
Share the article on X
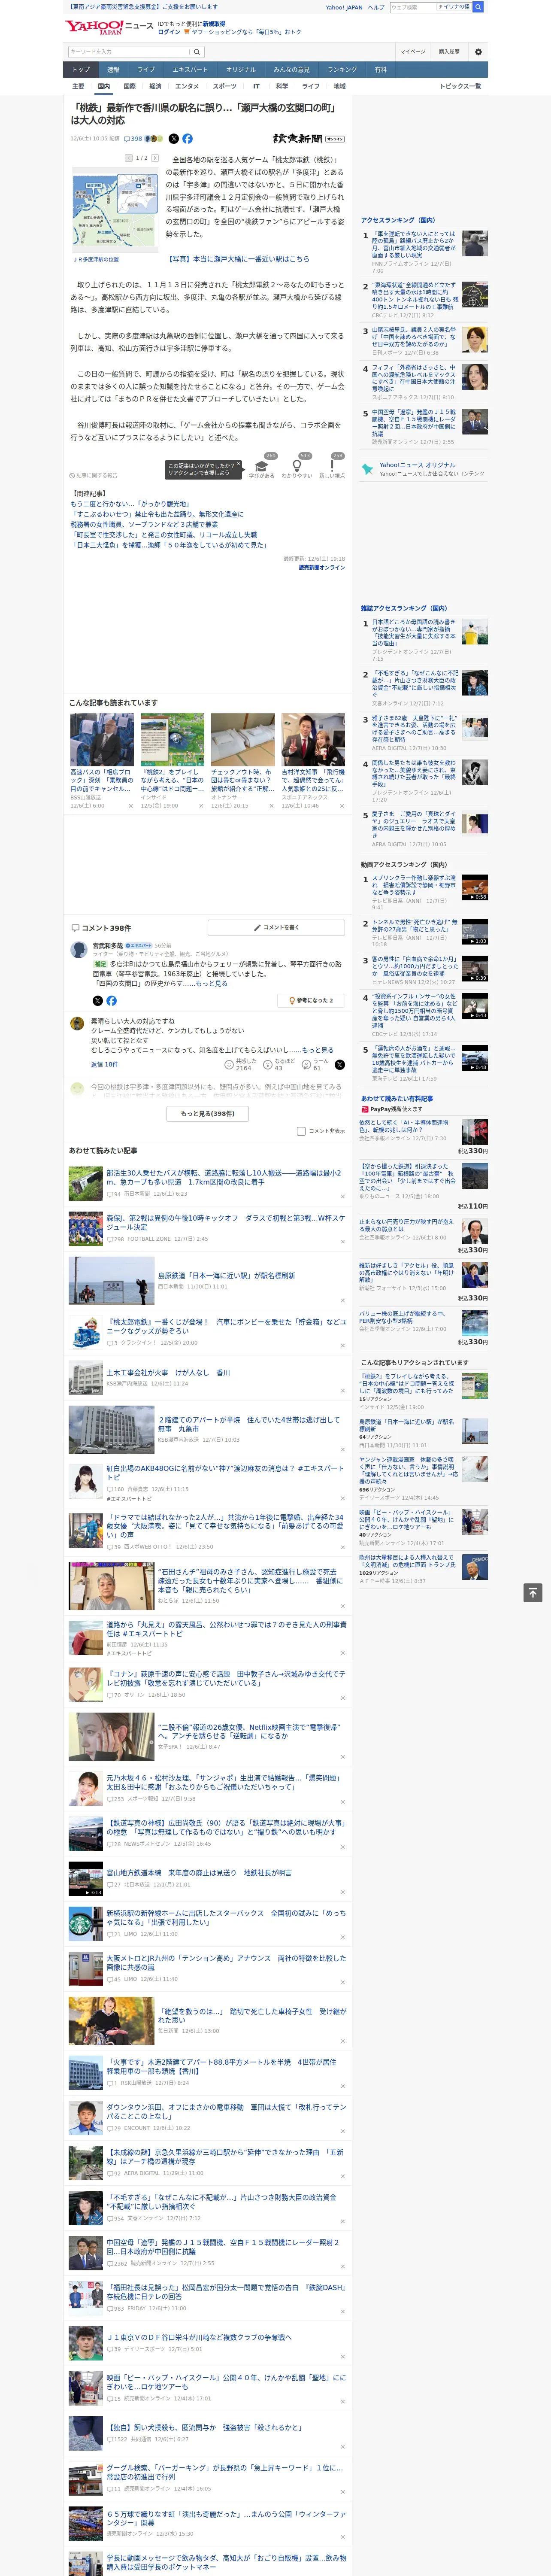[174, 139]
